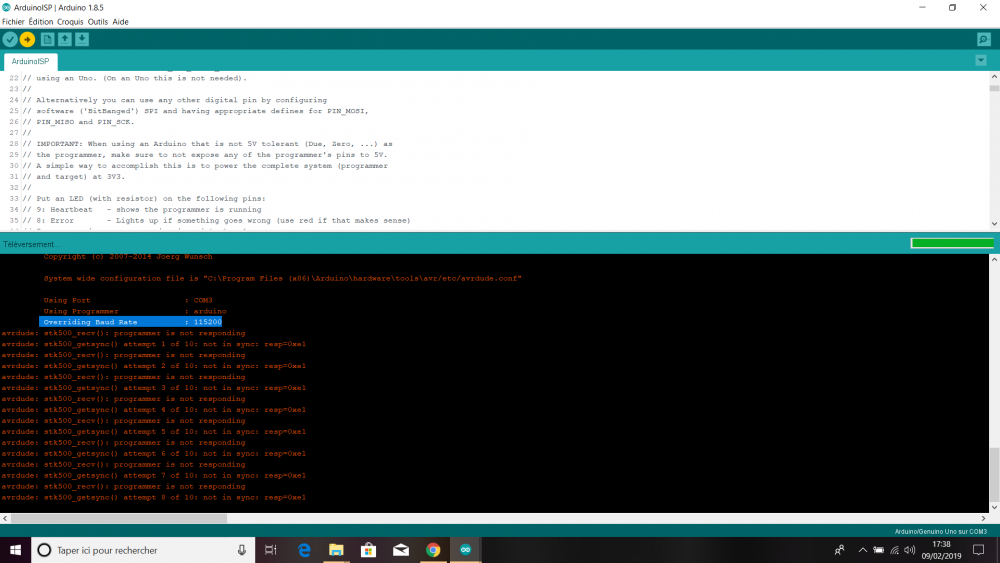Open the Fichier menu

(13, 22)
